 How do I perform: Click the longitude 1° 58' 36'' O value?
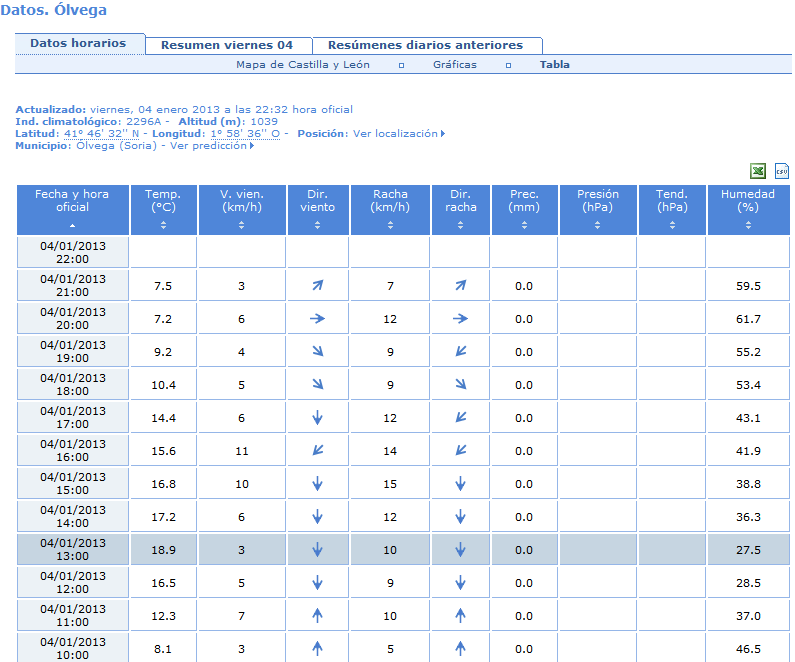[245, 134]
